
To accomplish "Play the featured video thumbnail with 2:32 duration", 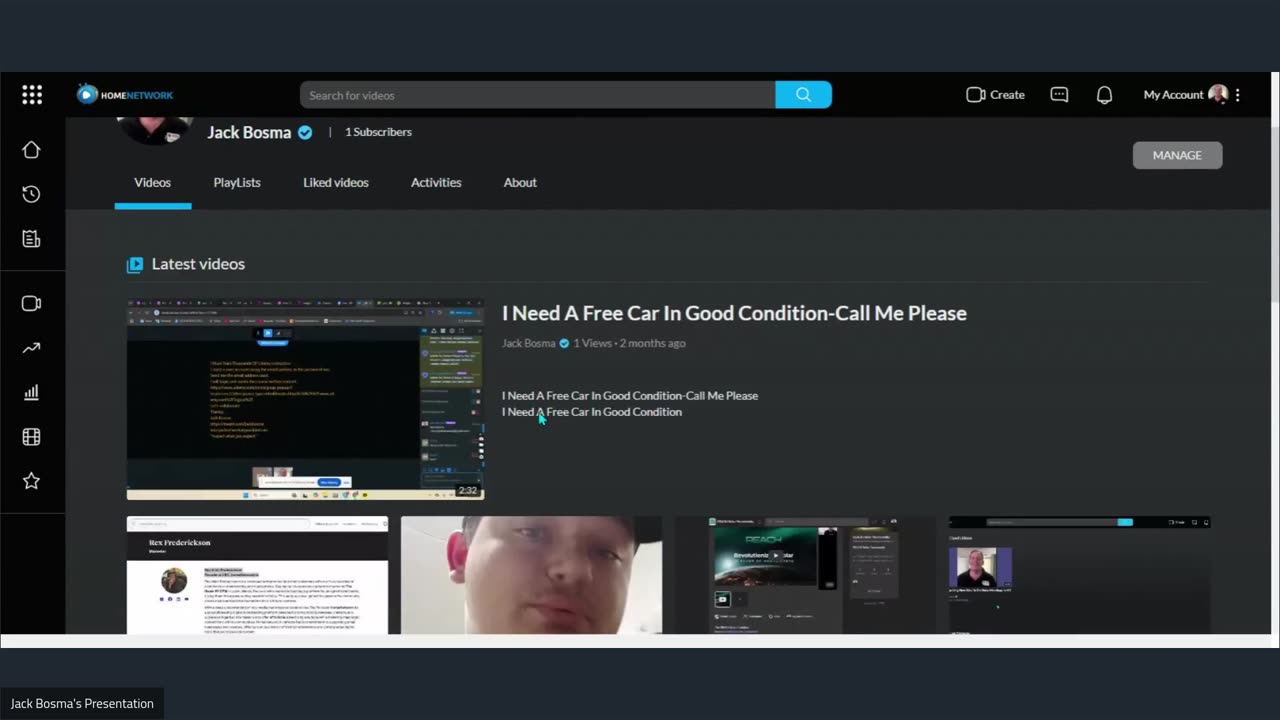I will click(305, 399).
